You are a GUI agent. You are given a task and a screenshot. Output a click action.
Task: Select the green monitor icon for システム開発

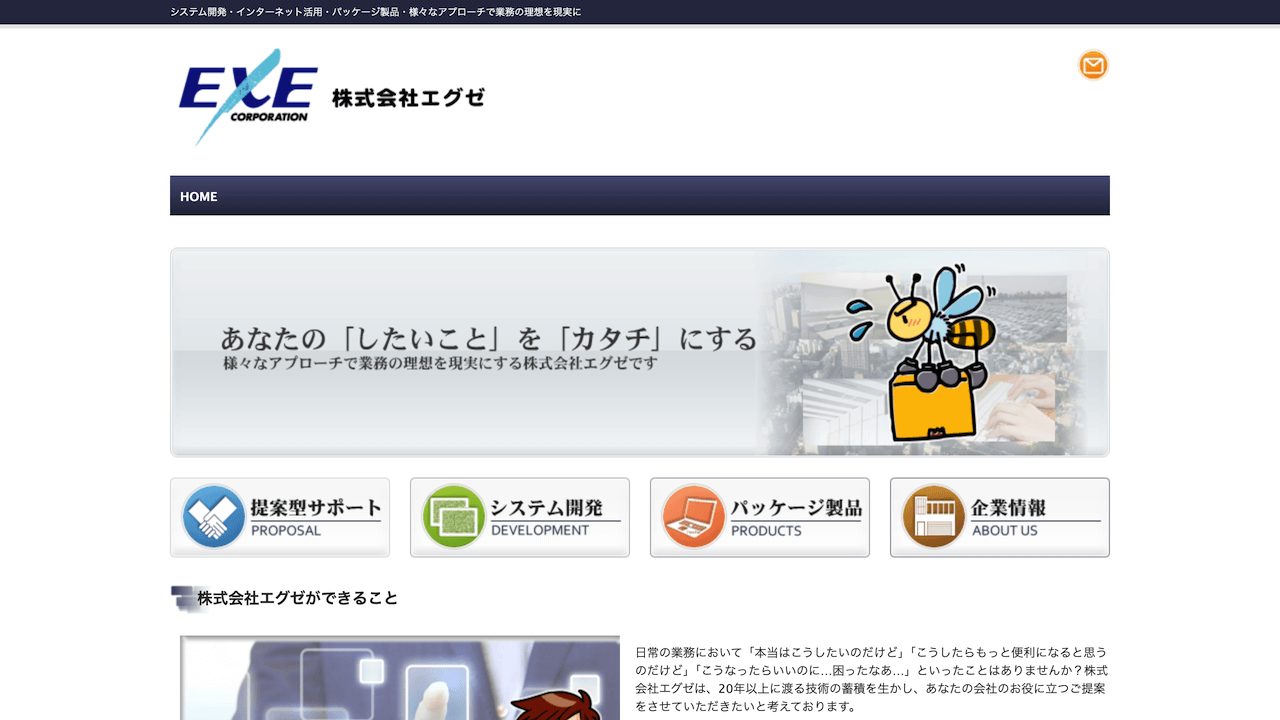[450, 517]
